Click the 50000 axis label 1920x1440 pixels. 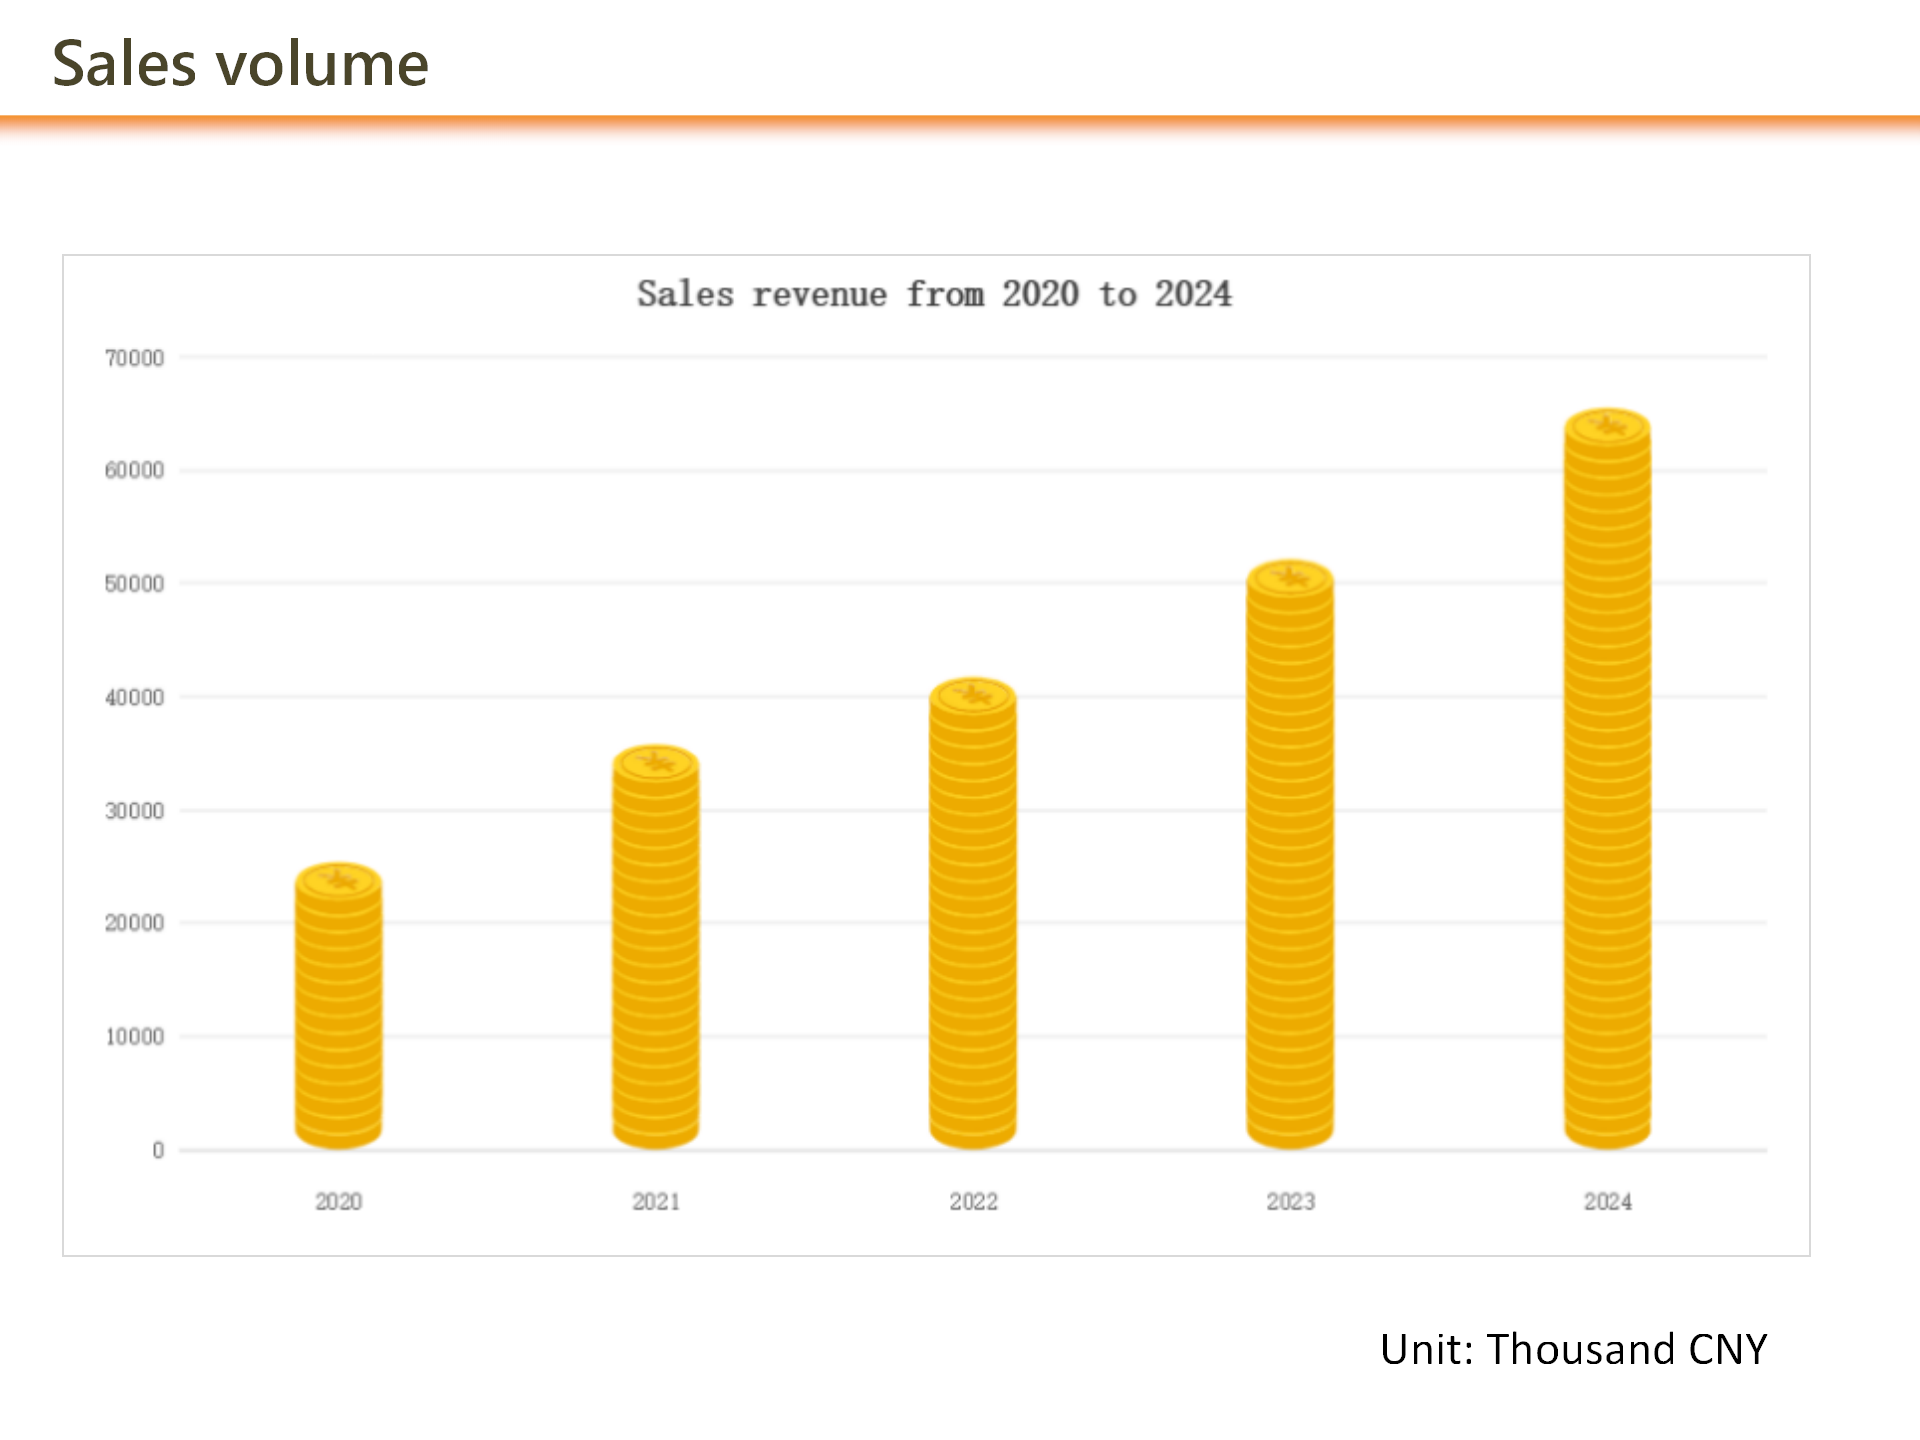click(134, 584)
